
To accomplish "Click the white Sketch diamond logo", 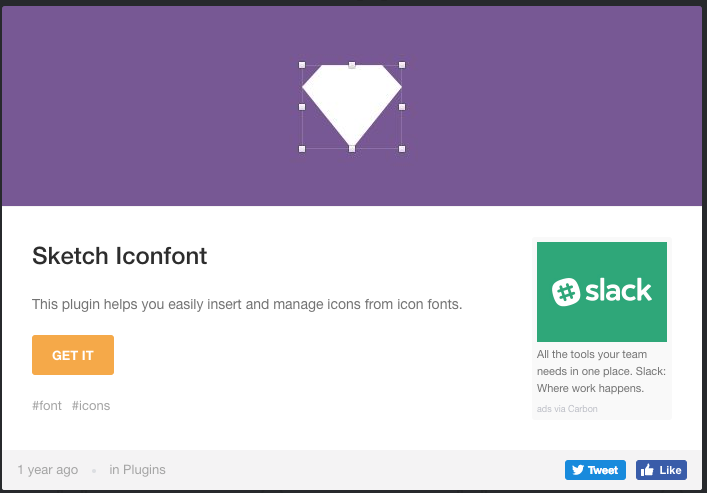I will (x=352, y=105).
